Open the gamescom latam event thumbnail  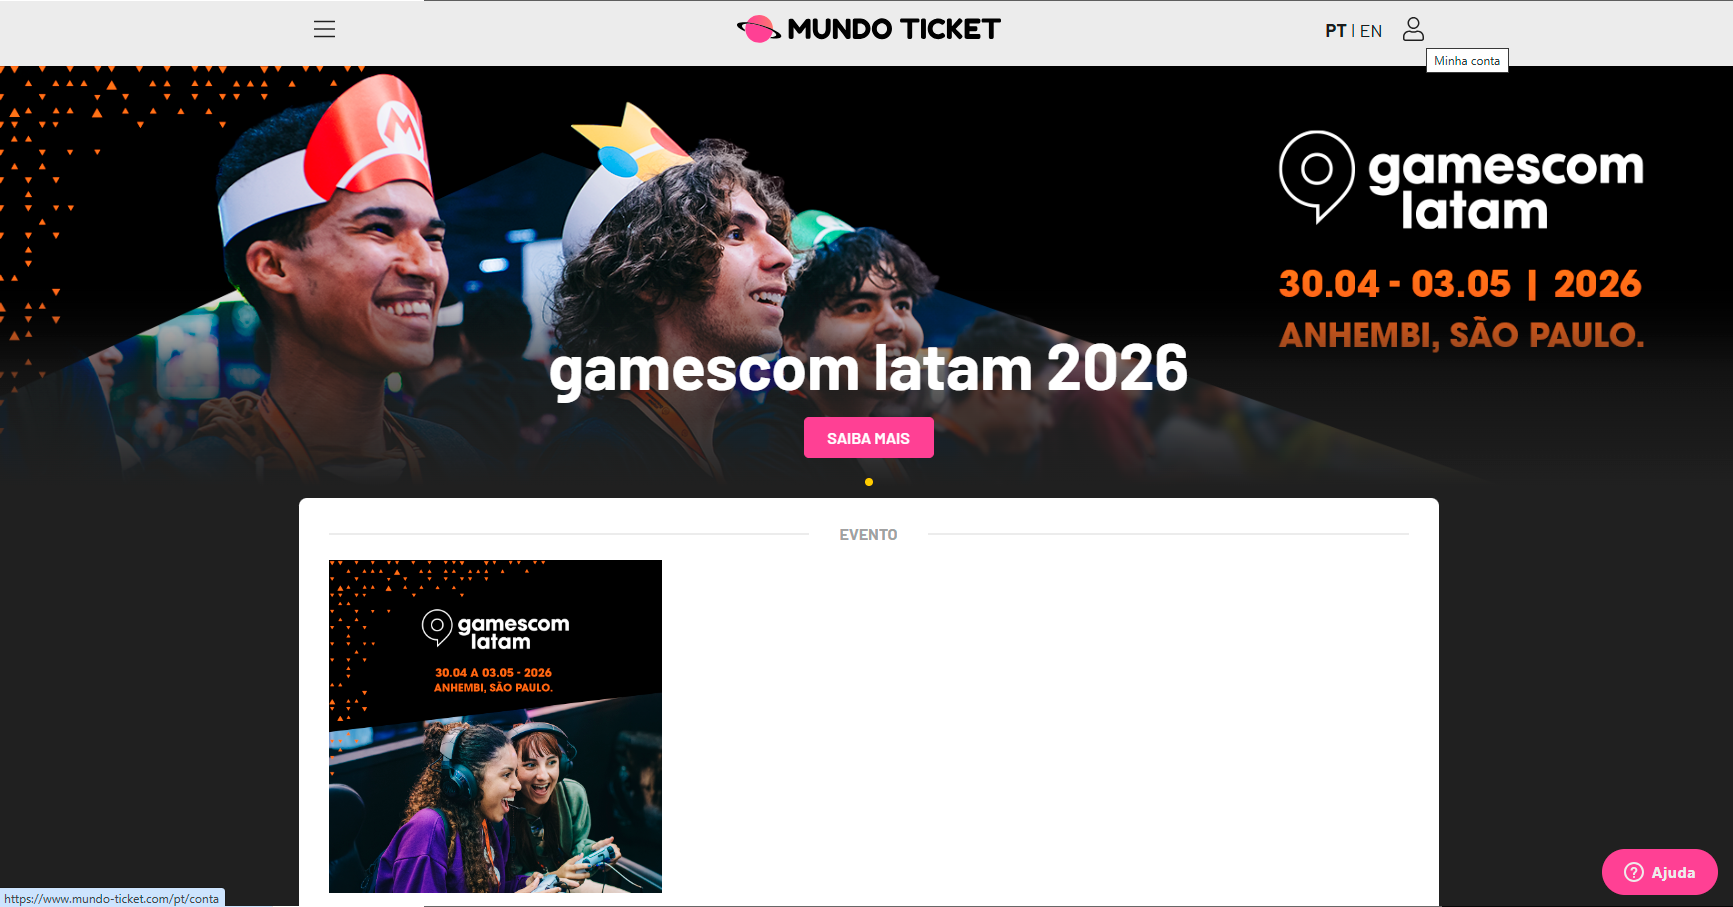[x=495, y=726]
